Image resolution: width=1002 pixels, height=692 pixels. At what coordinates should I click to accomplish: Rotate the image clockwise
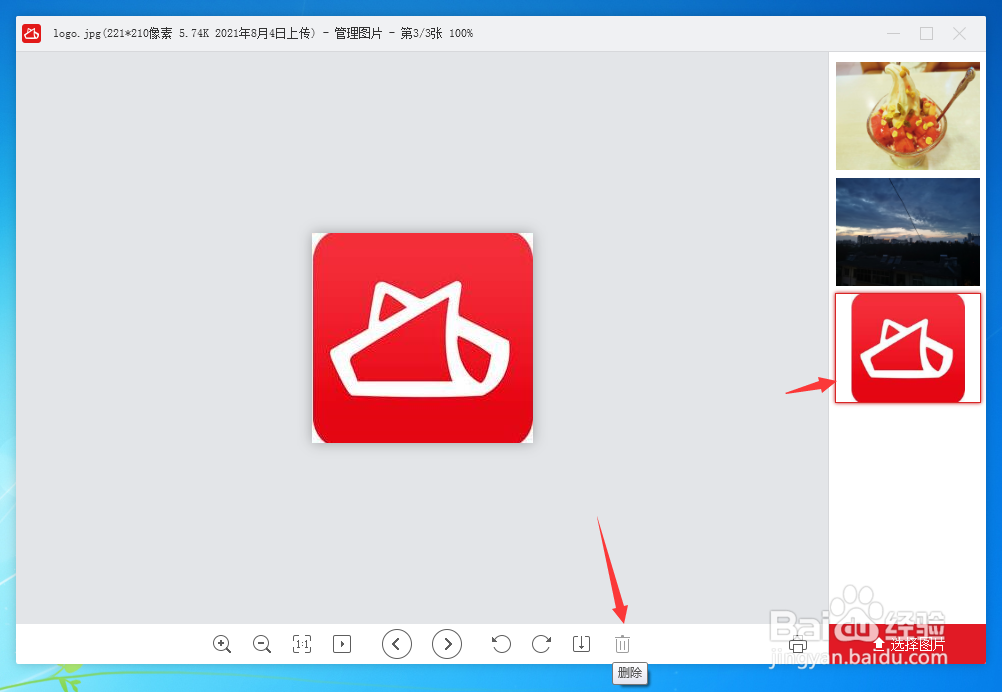pyautogui.click(x=541, y=643)
